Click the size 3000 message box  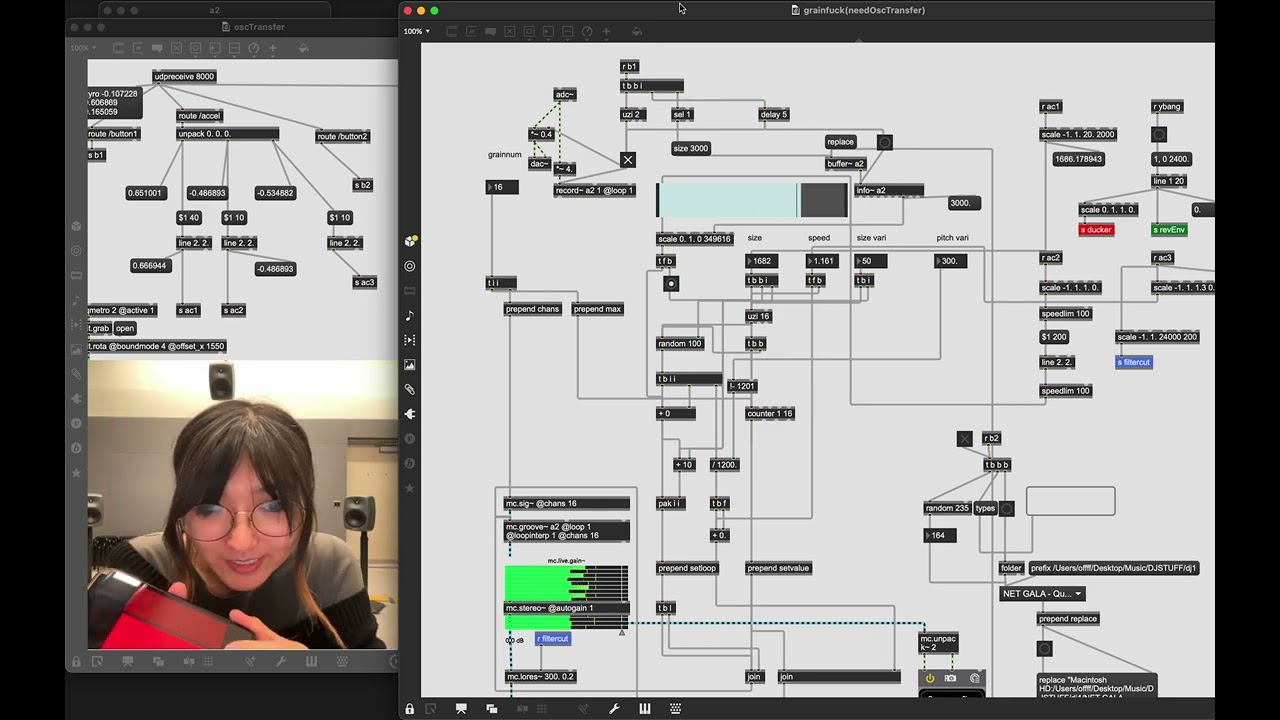click(691, 148)
